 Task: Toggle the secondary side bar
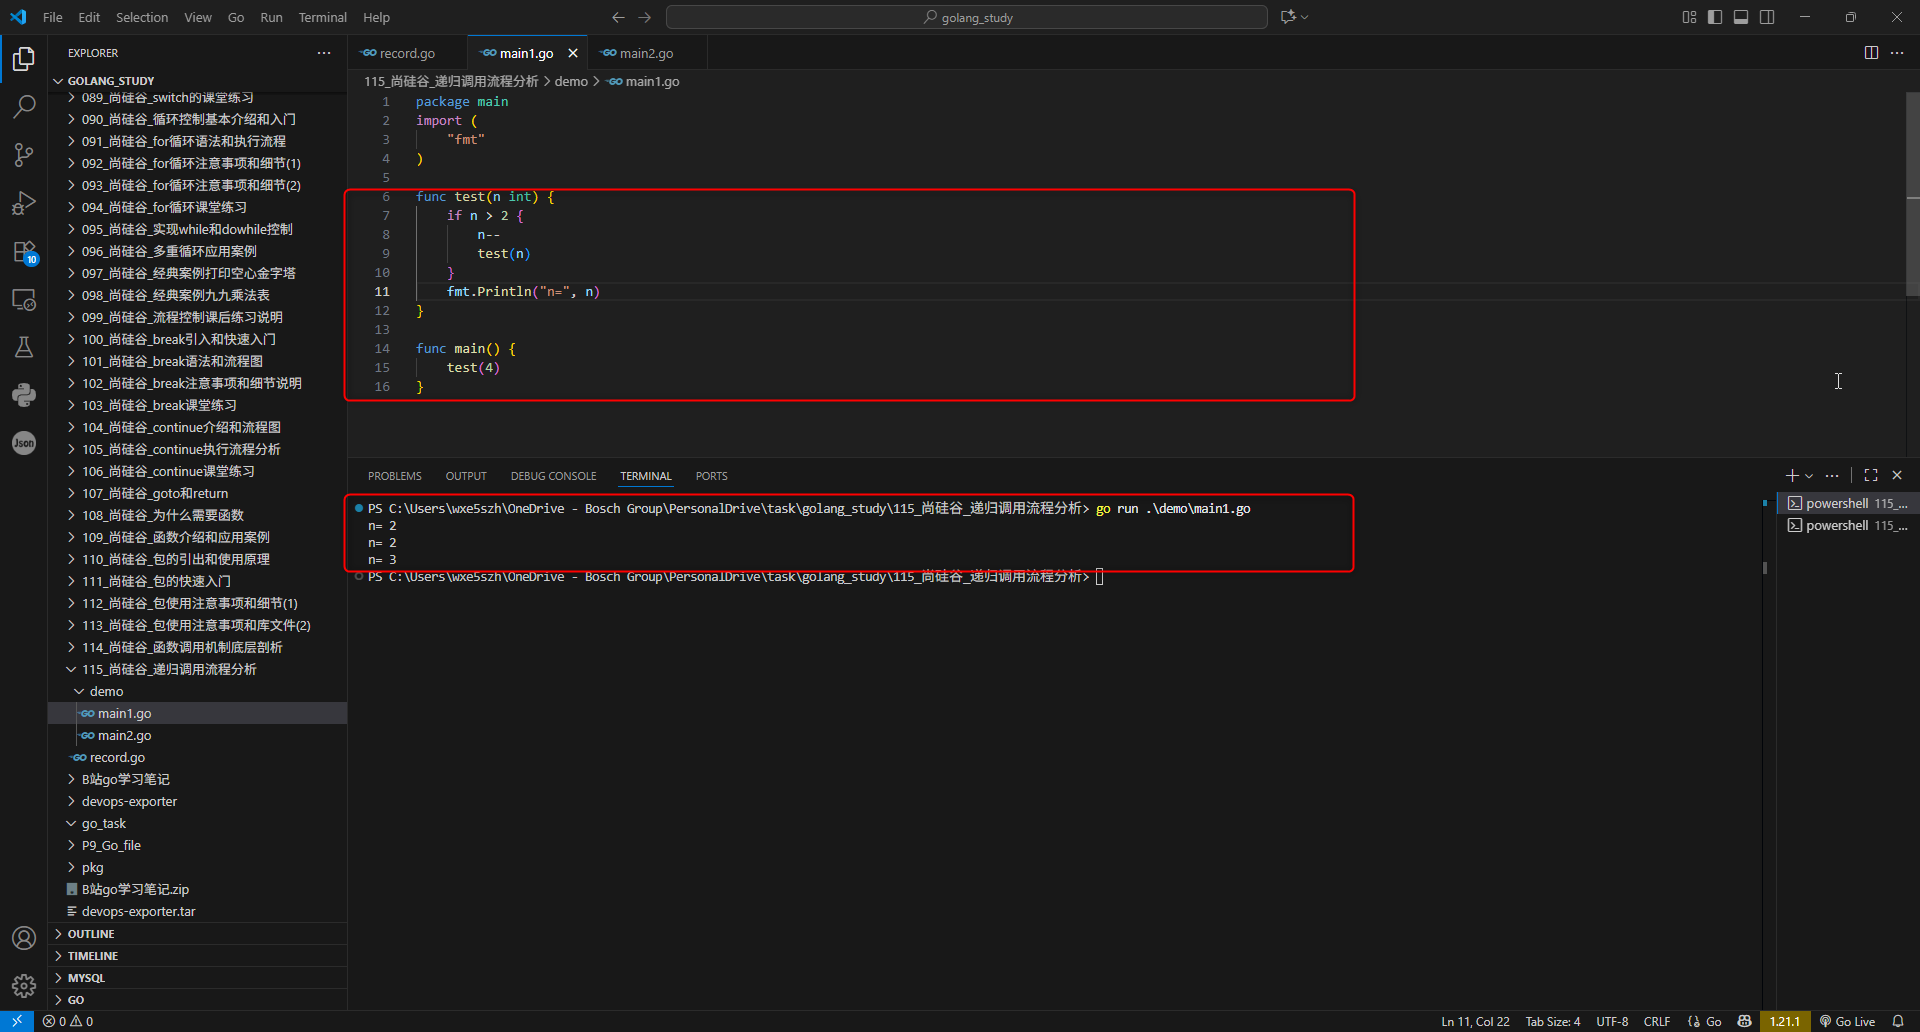[1767, 17]
